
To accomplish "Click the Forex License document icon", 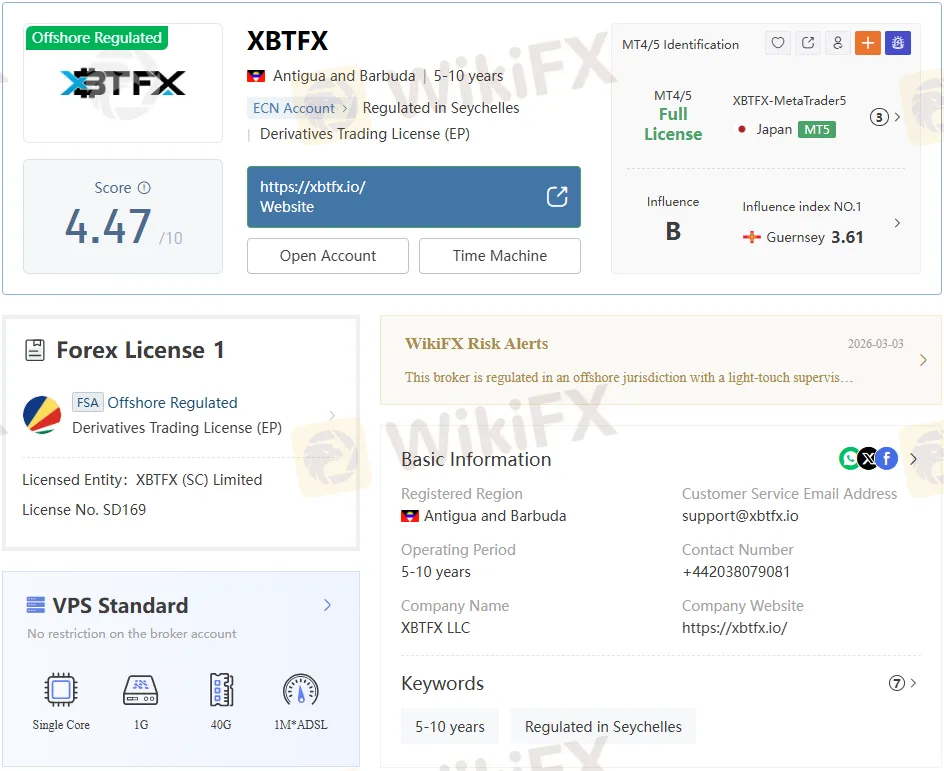I will coord(35,350).
